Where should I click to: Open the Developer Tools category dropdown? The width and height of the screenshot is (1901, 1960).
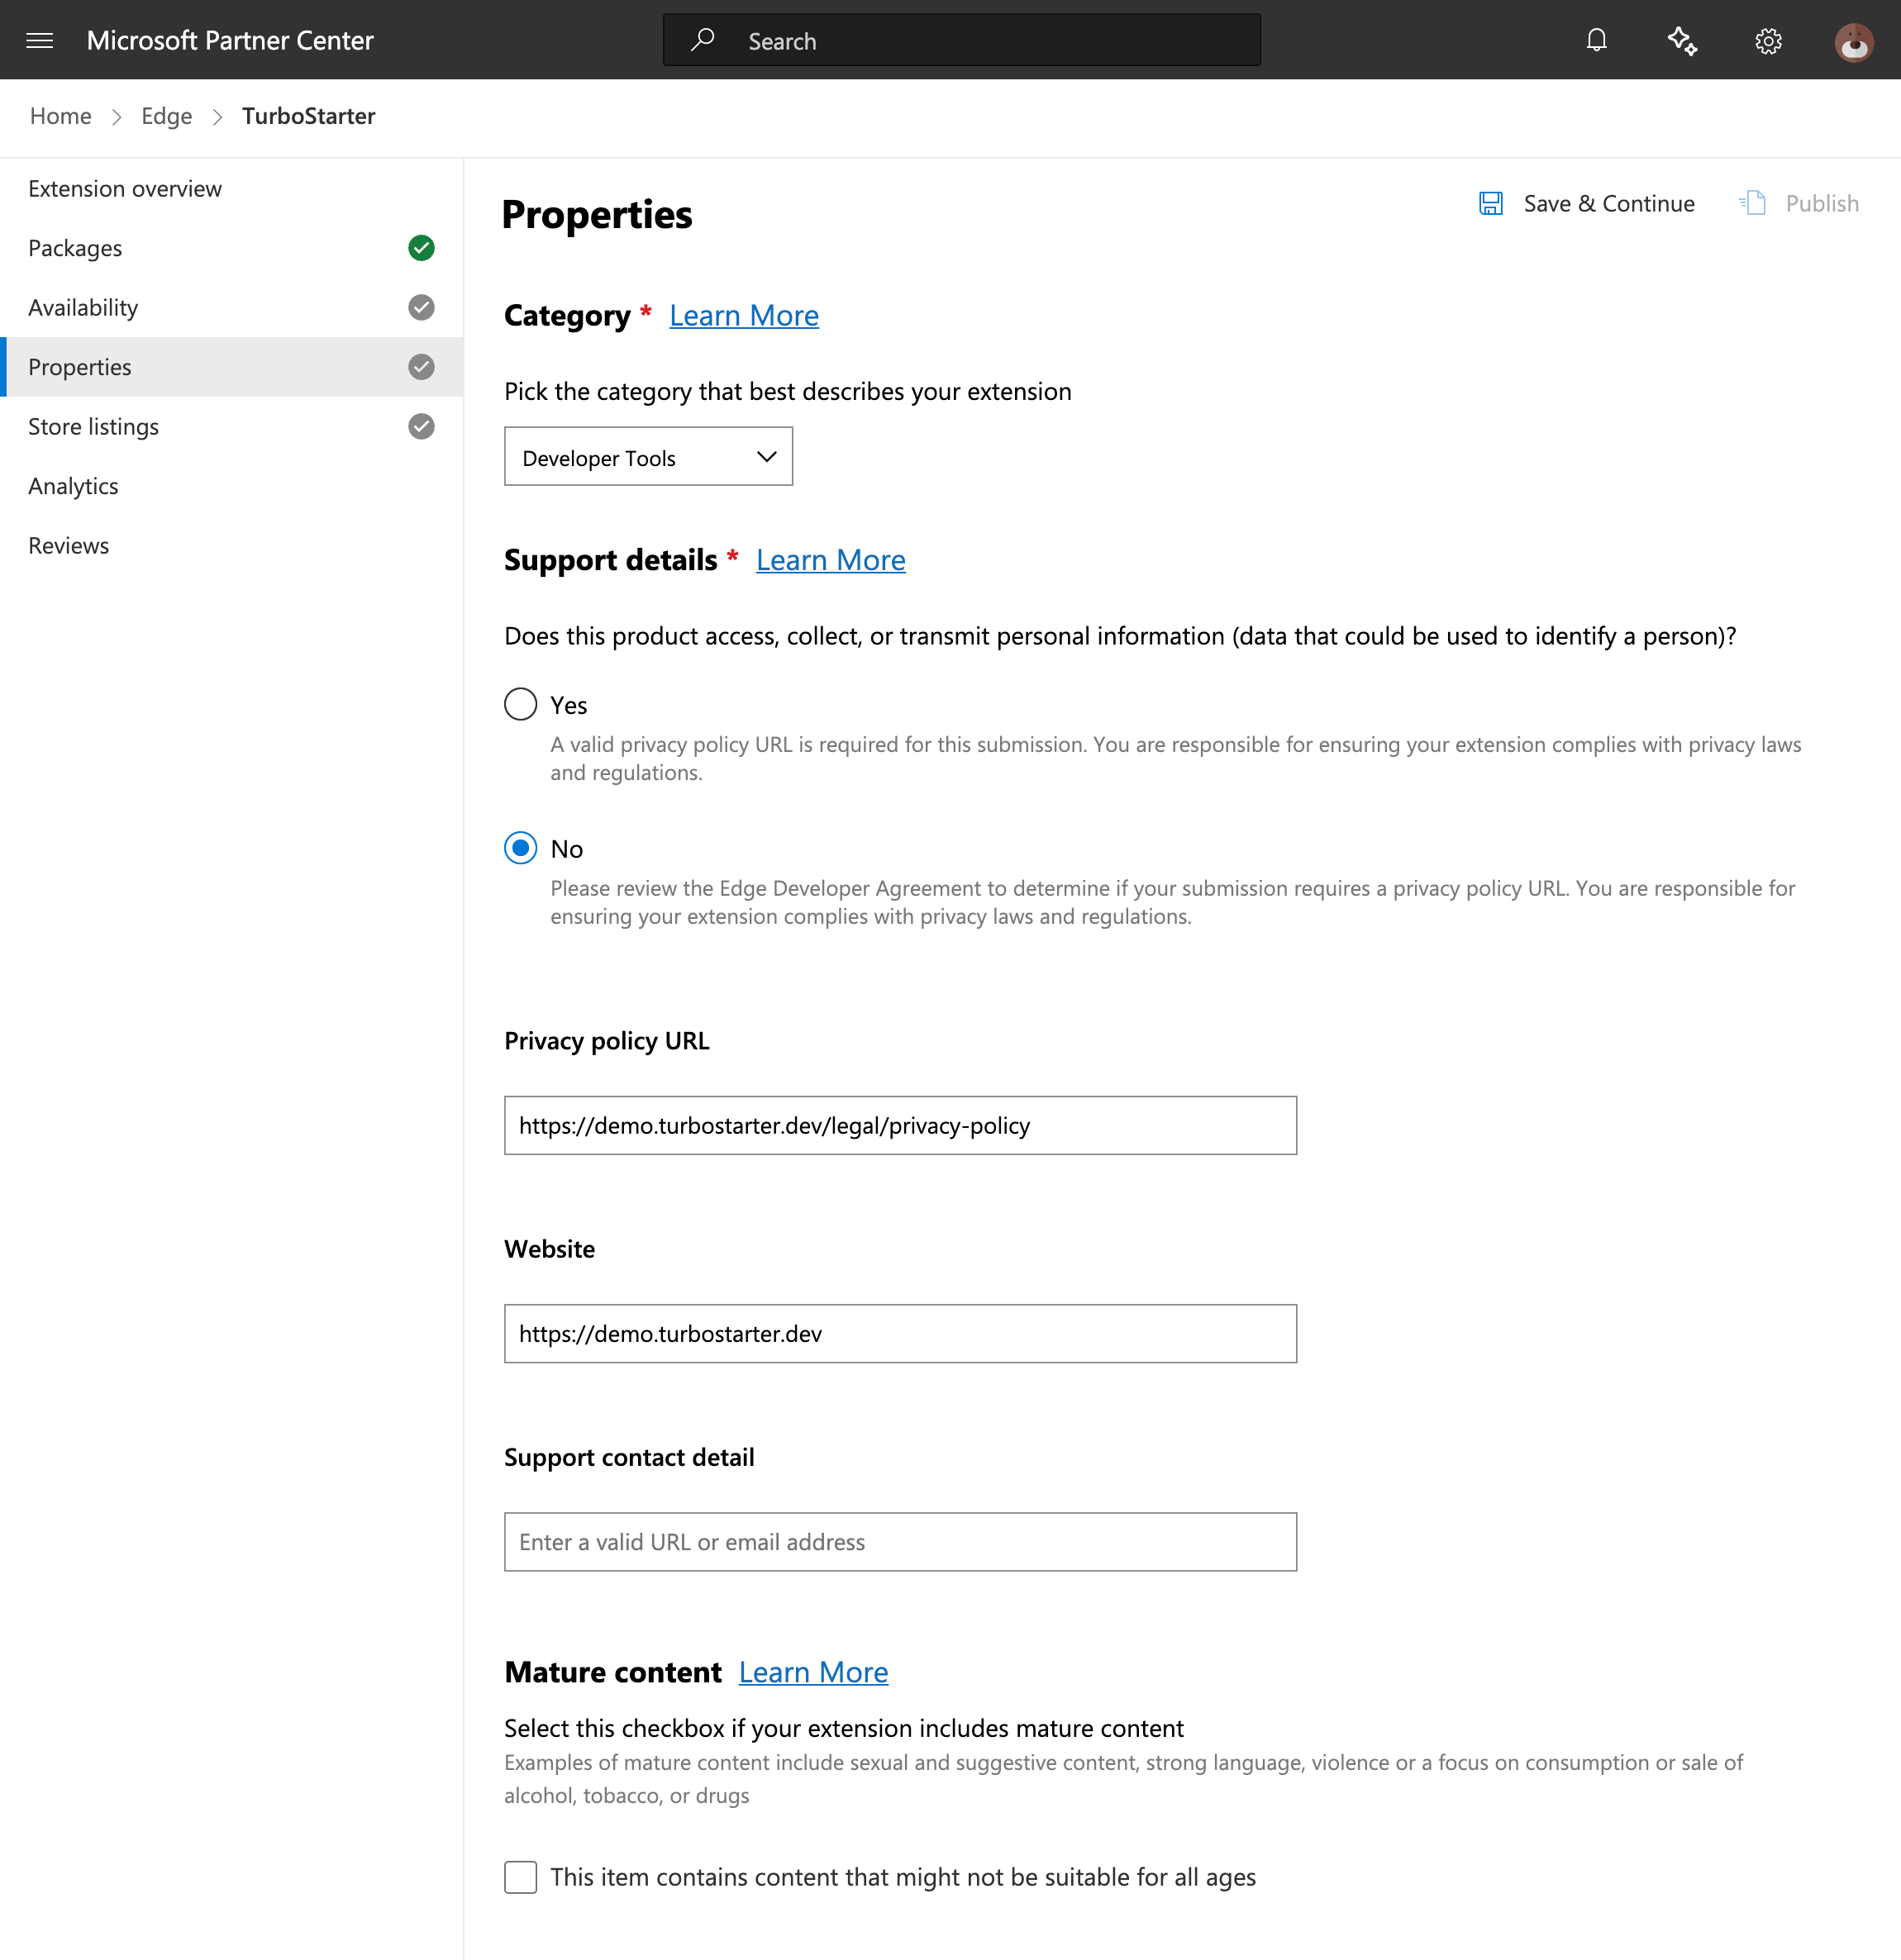pyautogui.click(x=648, y=457)
